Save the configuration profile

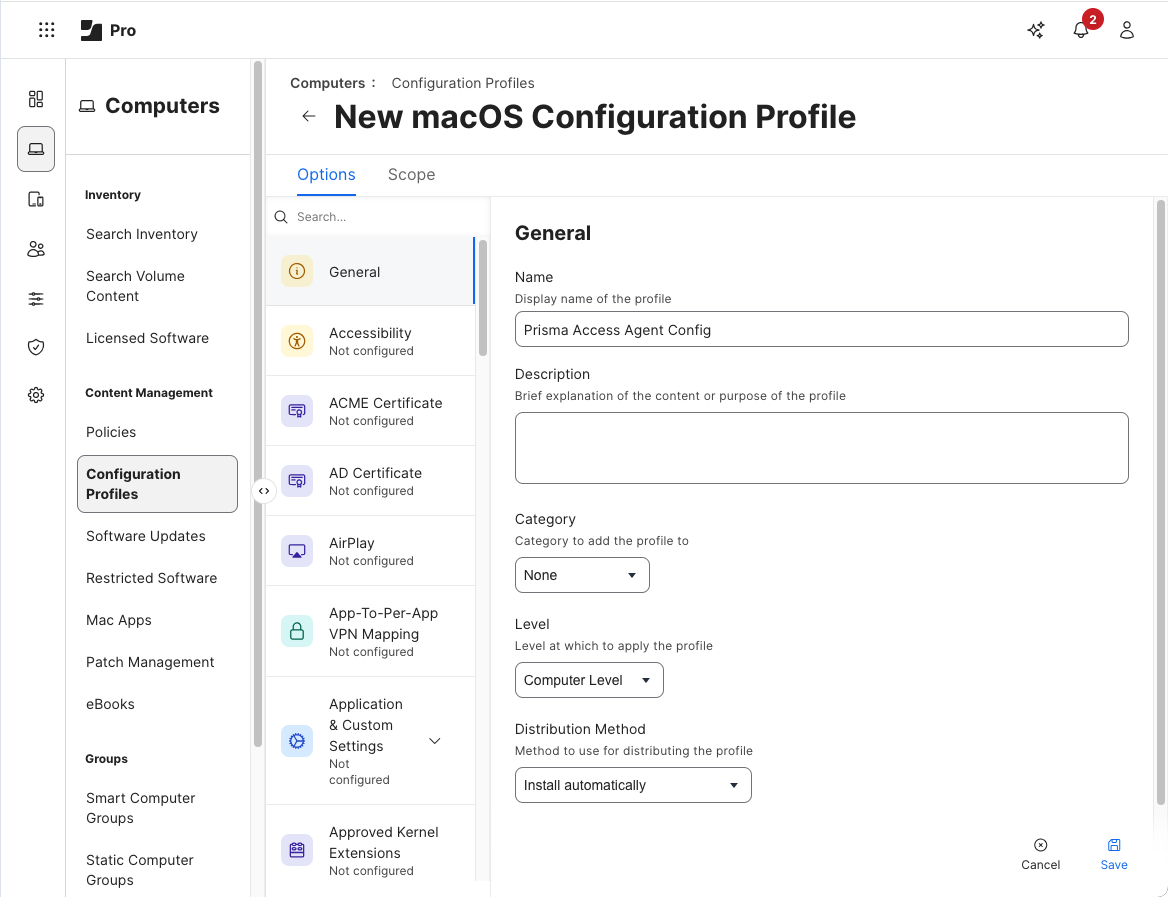click(1113, 853)
